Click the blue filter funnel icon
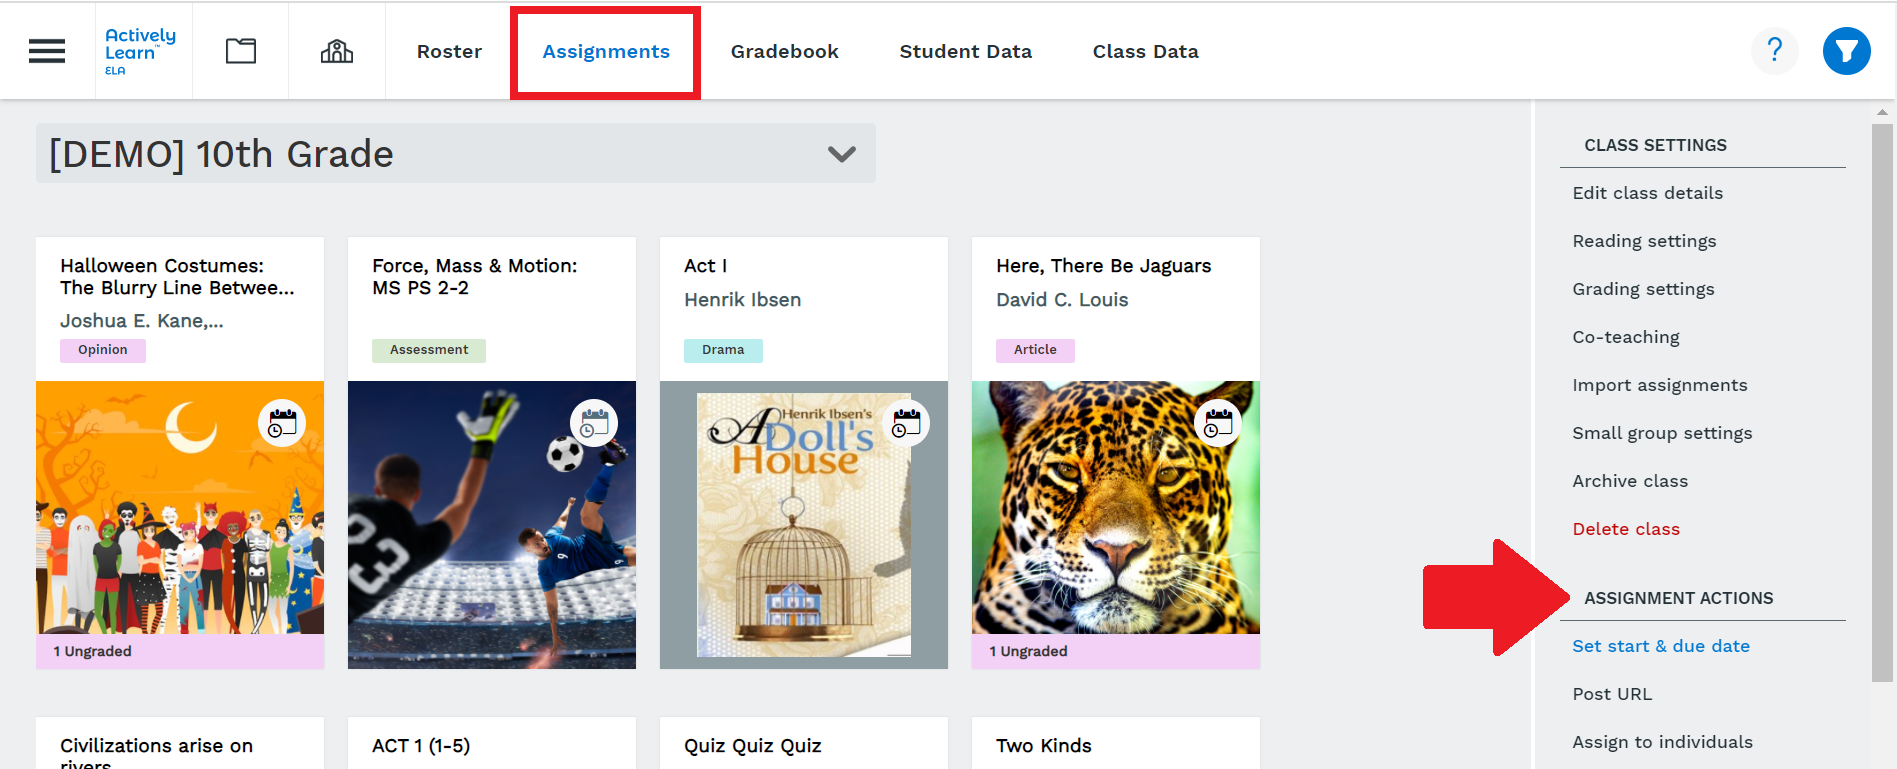 click(1846, 51)
